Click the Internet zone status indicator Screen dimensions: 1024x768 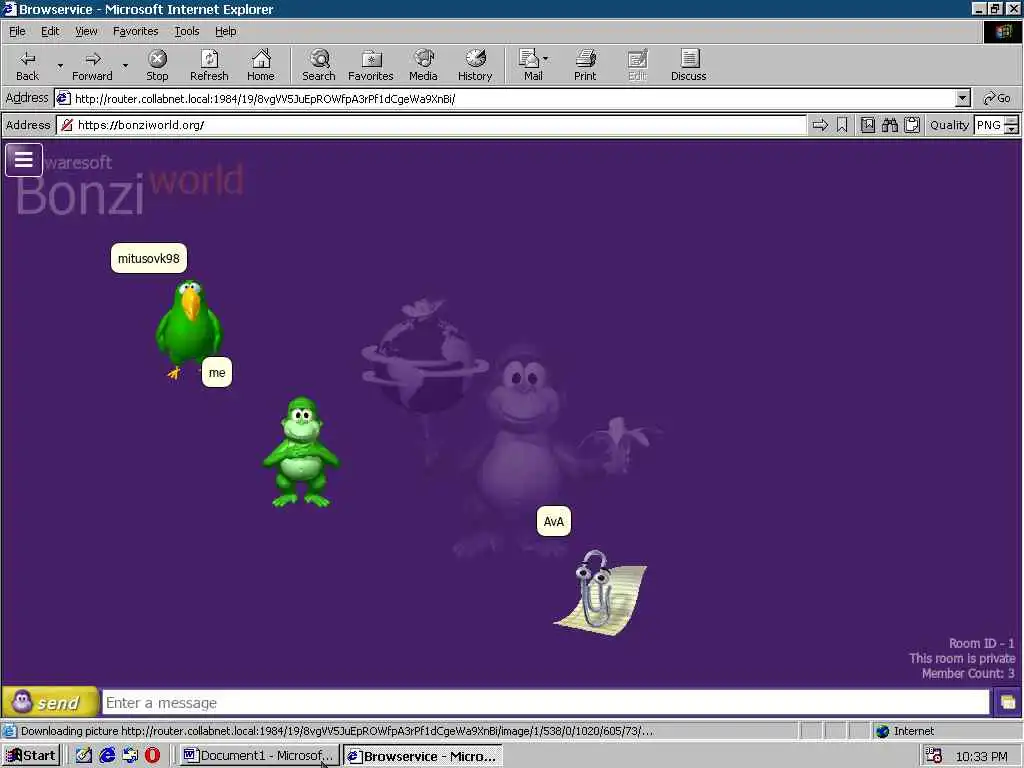(904, 731)
